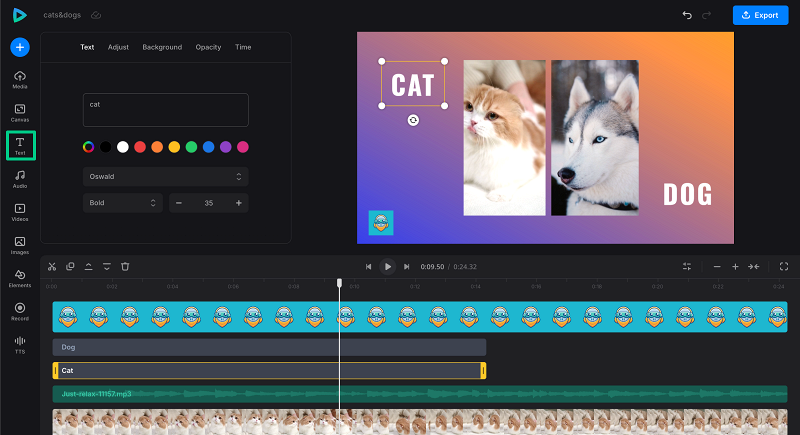This screenshot has width=800, height=435.
Task: Select the husky dog photo on canvas
Action: point(595,138)
